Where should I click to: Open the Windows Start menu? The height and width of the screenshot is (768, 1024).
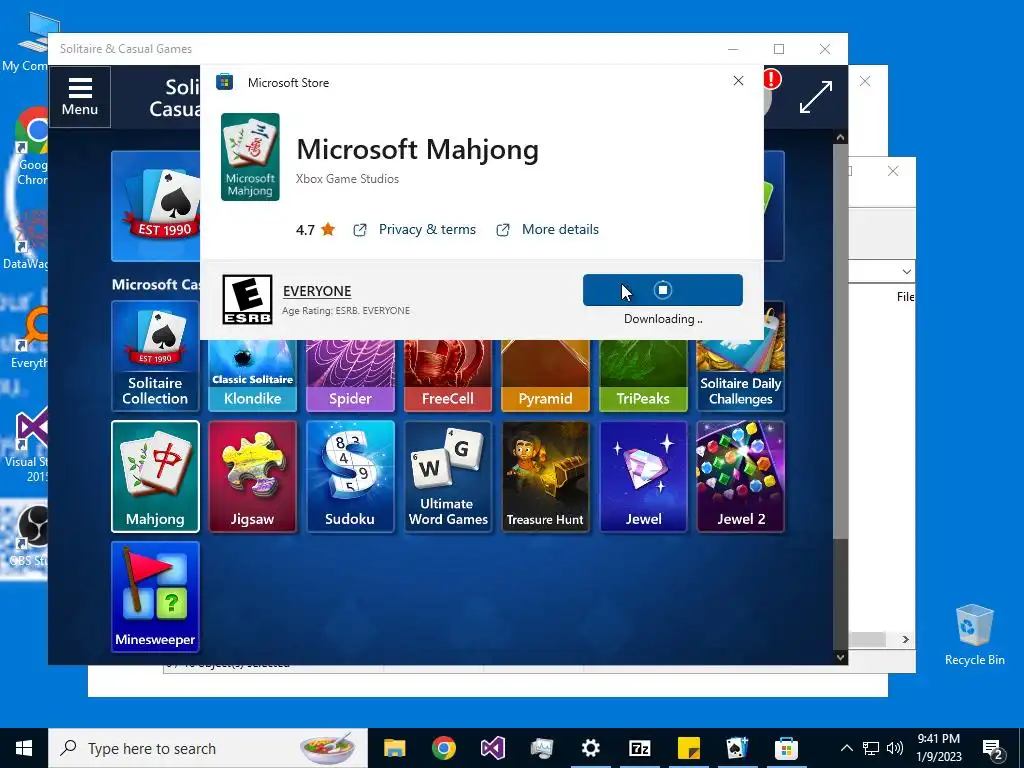pyautogui.click(x=24, y=748)
